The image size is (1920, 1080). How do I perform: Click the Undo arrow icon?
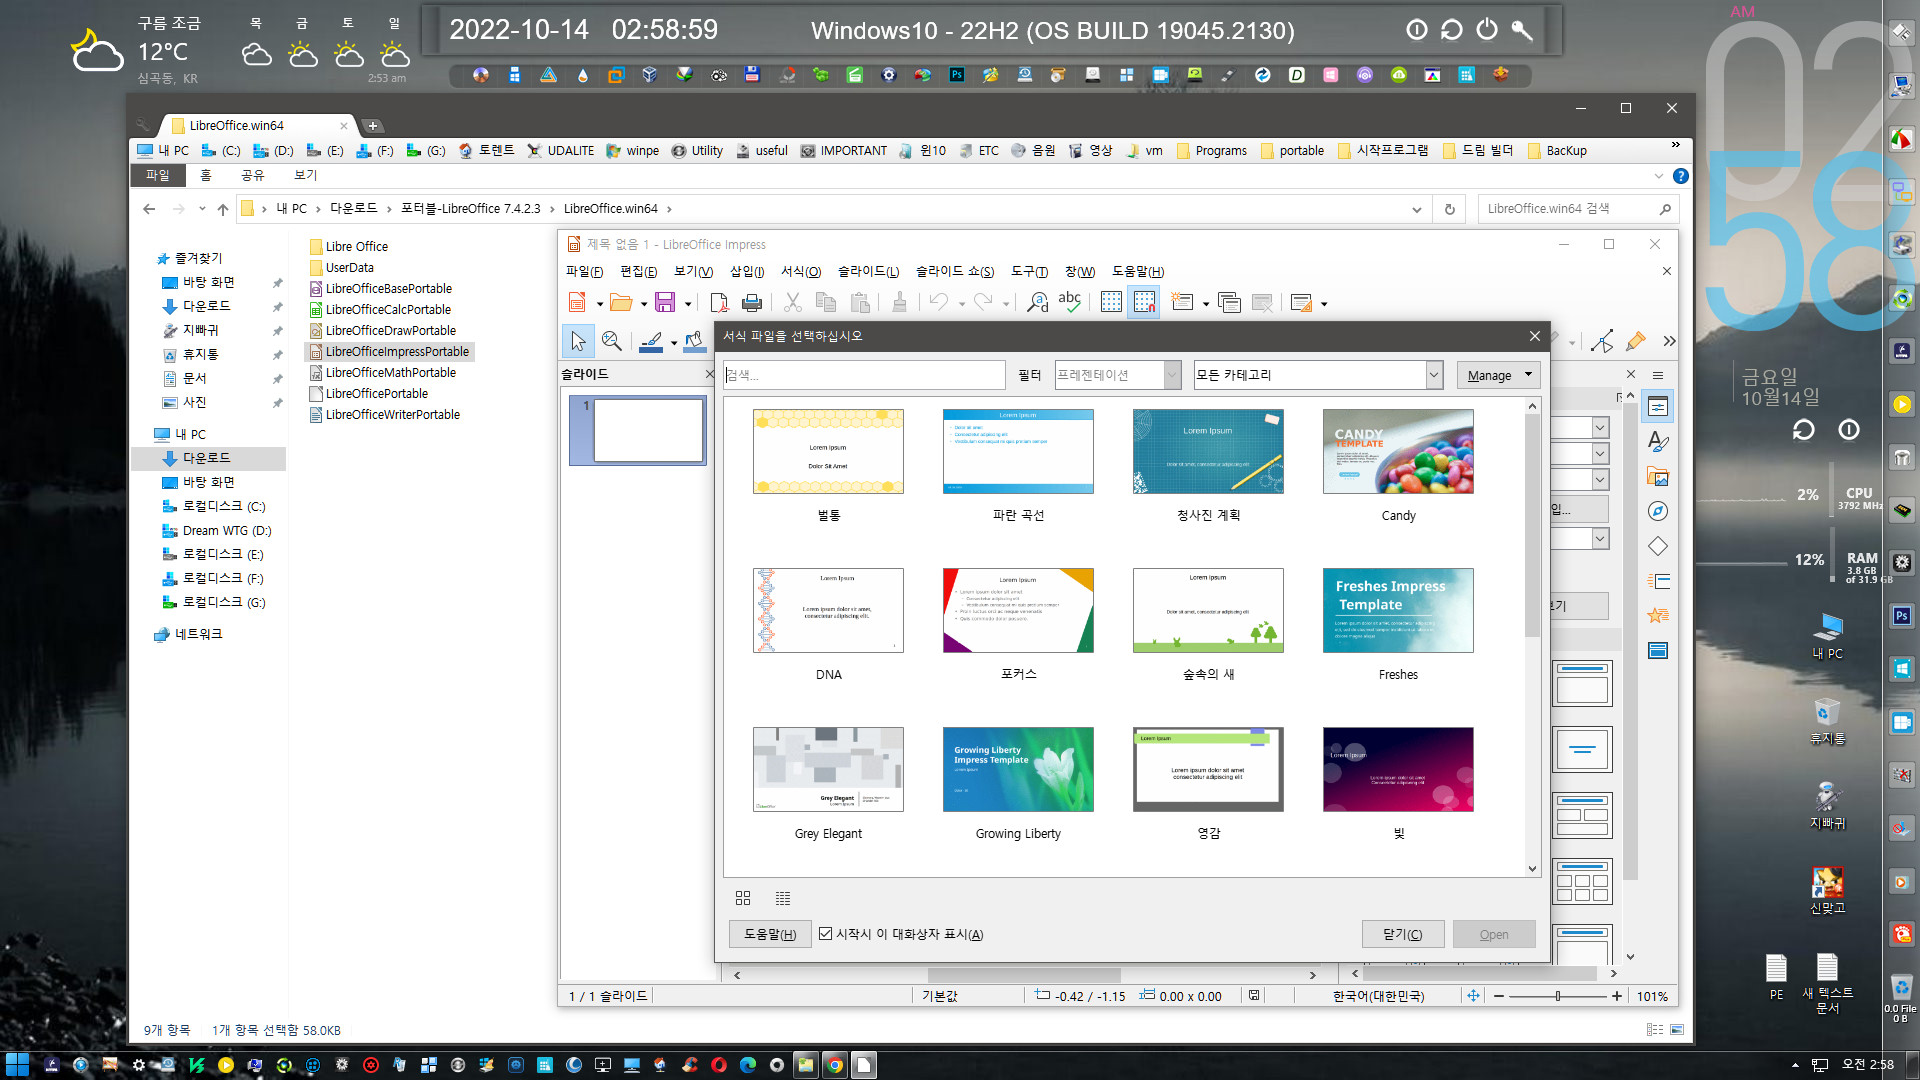click(938, 302)
